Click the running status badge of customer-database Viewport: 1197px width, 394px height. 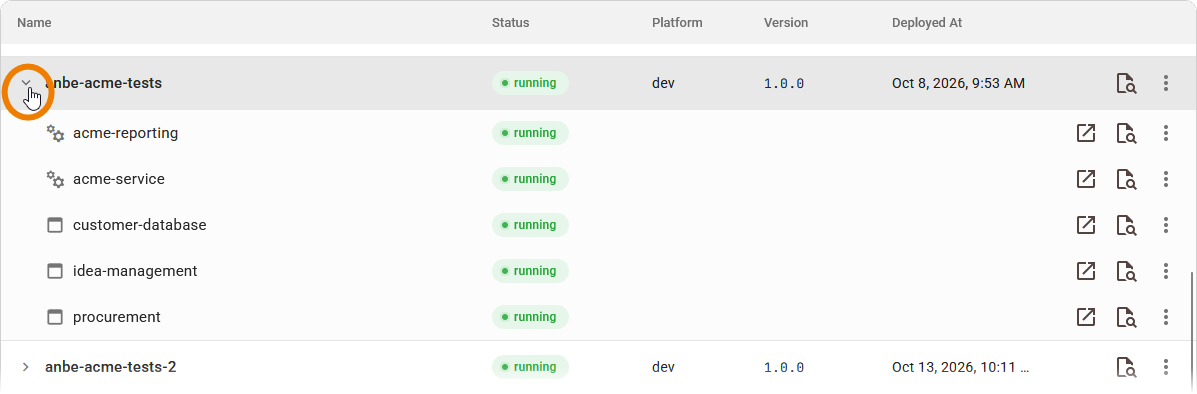tap(531, 225)
